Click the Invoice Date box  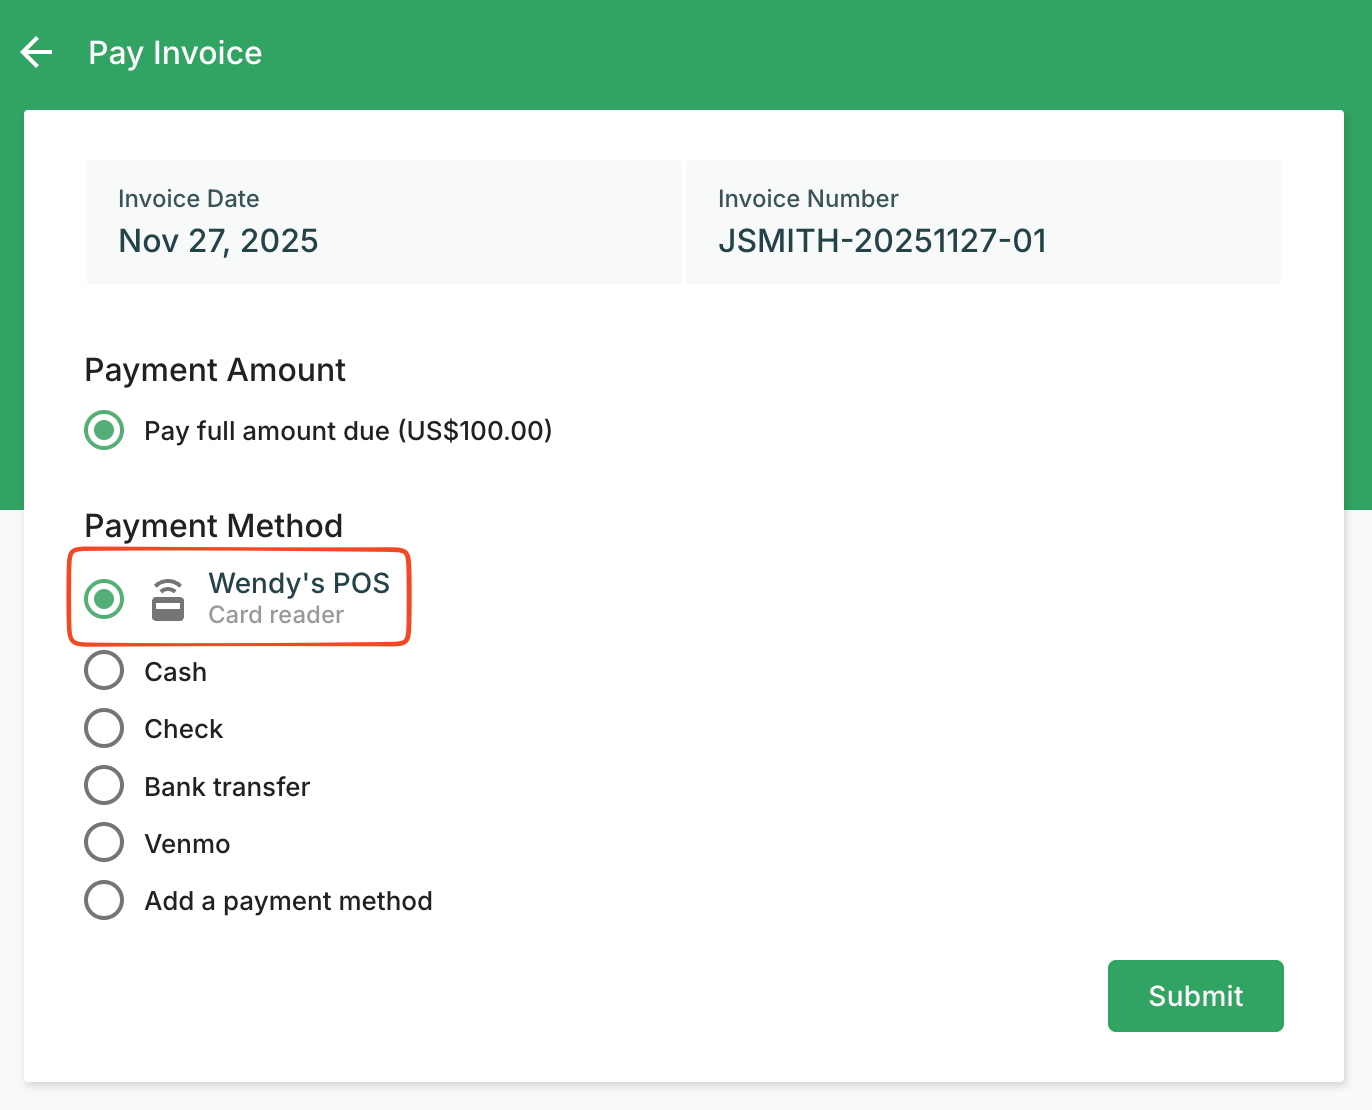coord(383,222)
